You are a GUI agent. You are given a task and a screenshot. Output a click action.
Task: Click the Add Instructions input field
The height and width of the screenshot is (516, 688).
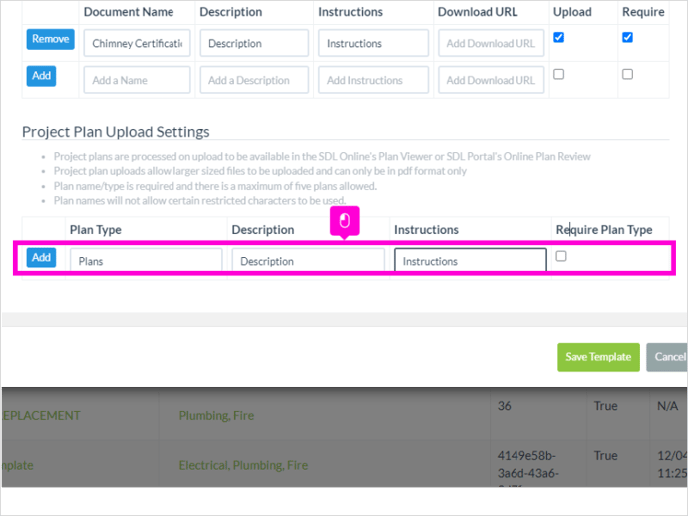373,80
